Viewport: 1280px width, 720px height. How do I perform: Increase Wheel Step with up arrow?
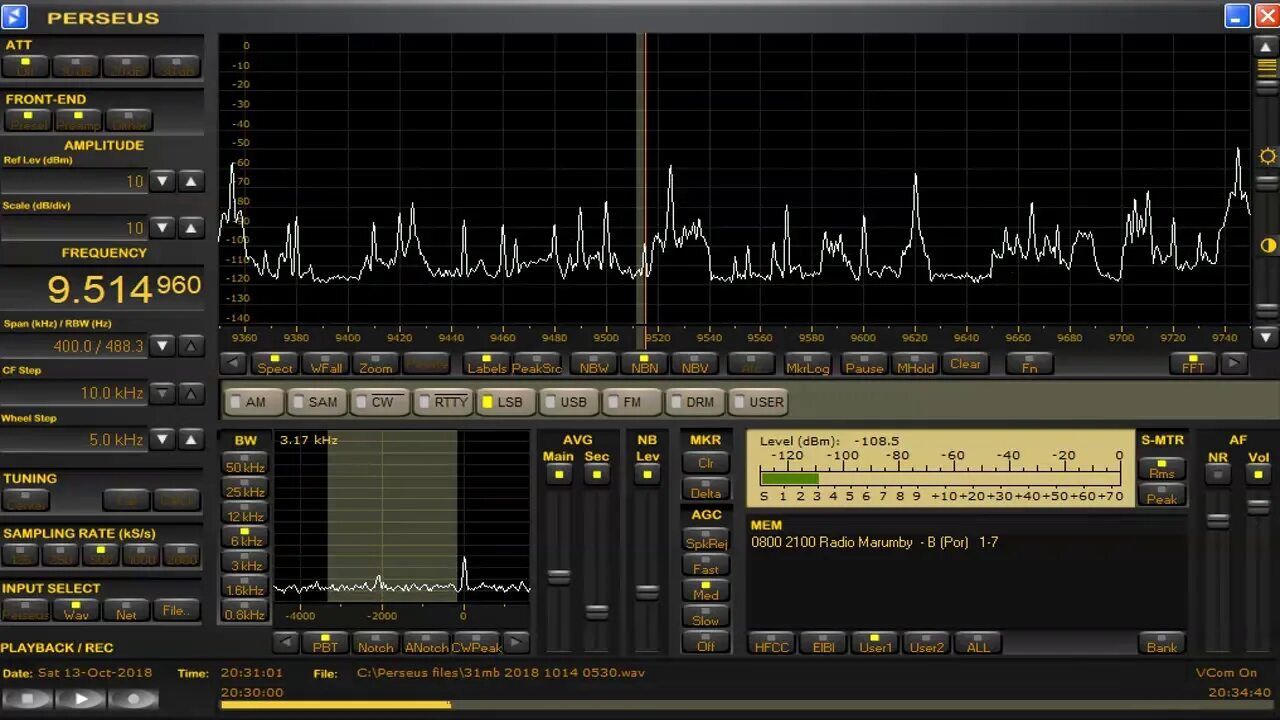(x=190, y=439)
